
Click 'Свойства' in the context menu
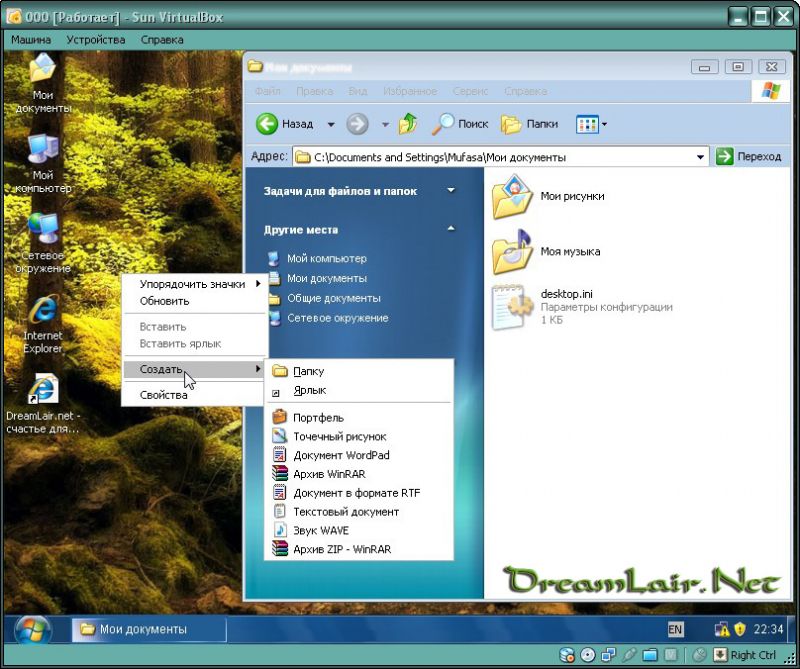tap(163, 395)
